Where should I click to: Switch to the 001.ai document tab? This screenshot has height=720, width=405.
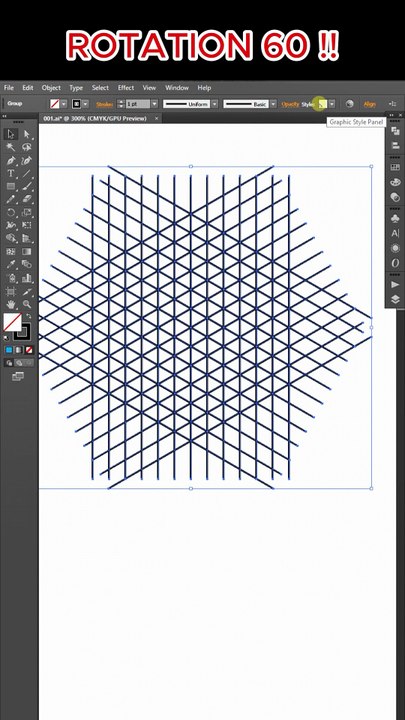pyautogui.click(x=95, y=118)
